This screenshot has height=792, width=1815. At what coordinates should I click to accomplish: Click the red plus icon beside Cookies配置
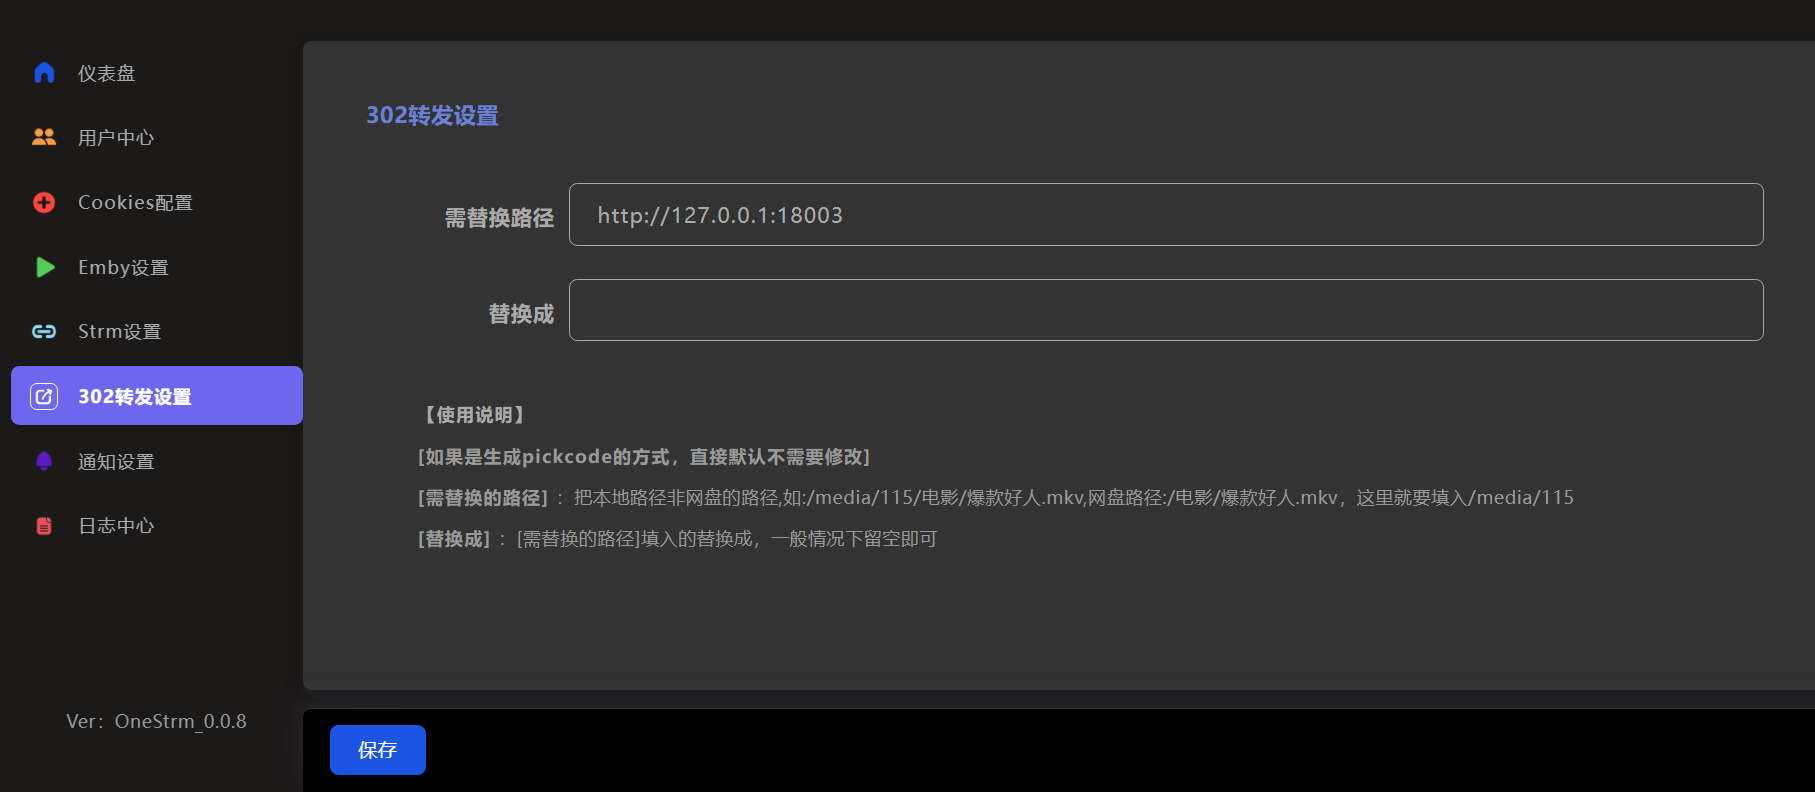(44, 202)
